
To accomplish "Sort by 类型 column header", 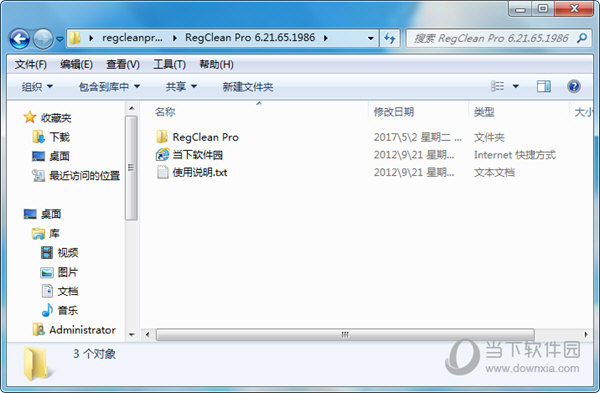I will coord(484,112).
